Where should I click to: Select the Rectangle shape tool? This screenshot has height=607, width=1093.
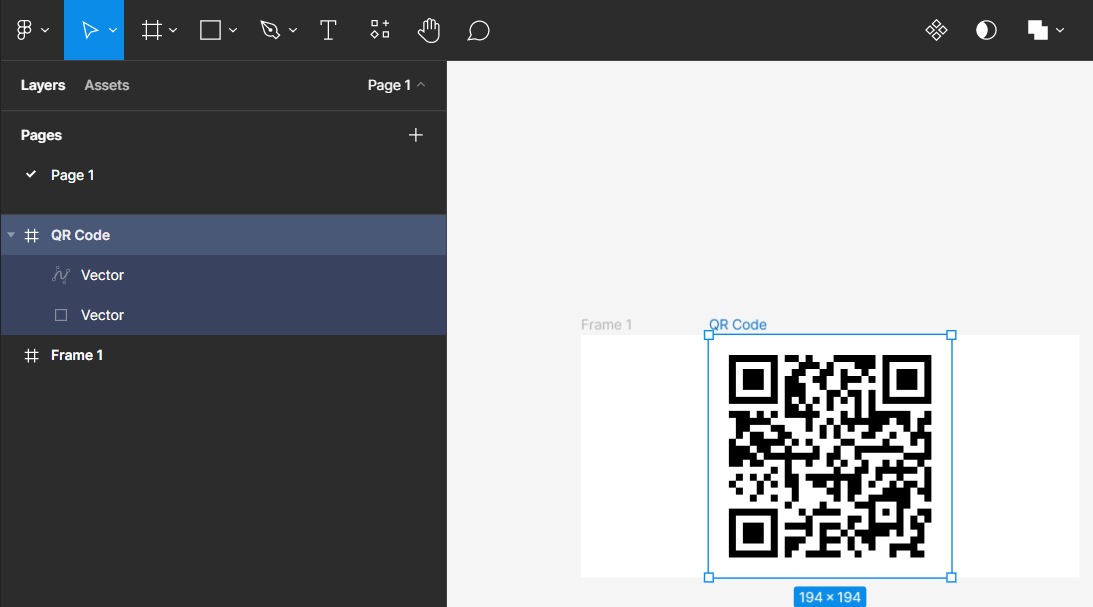pyautogui.click(x=211, y=30)
